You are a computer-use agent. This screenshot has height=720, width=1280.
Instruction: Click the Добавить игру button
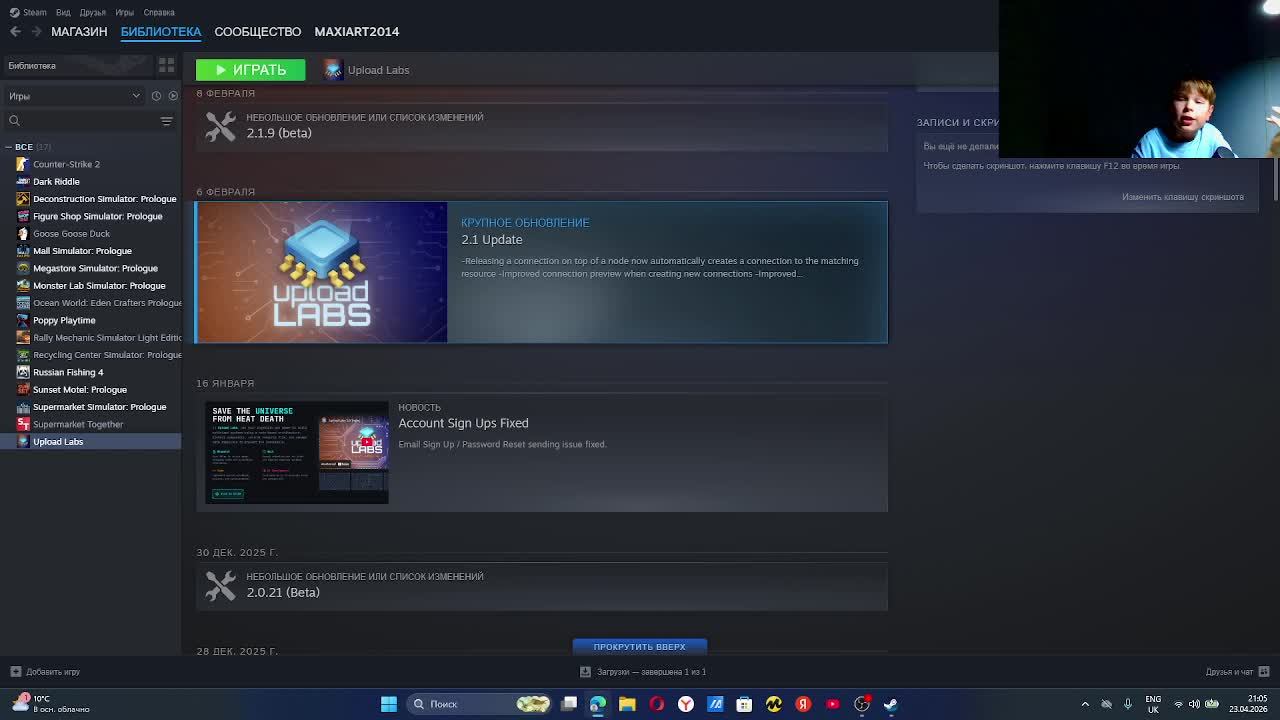coord(44,672)
